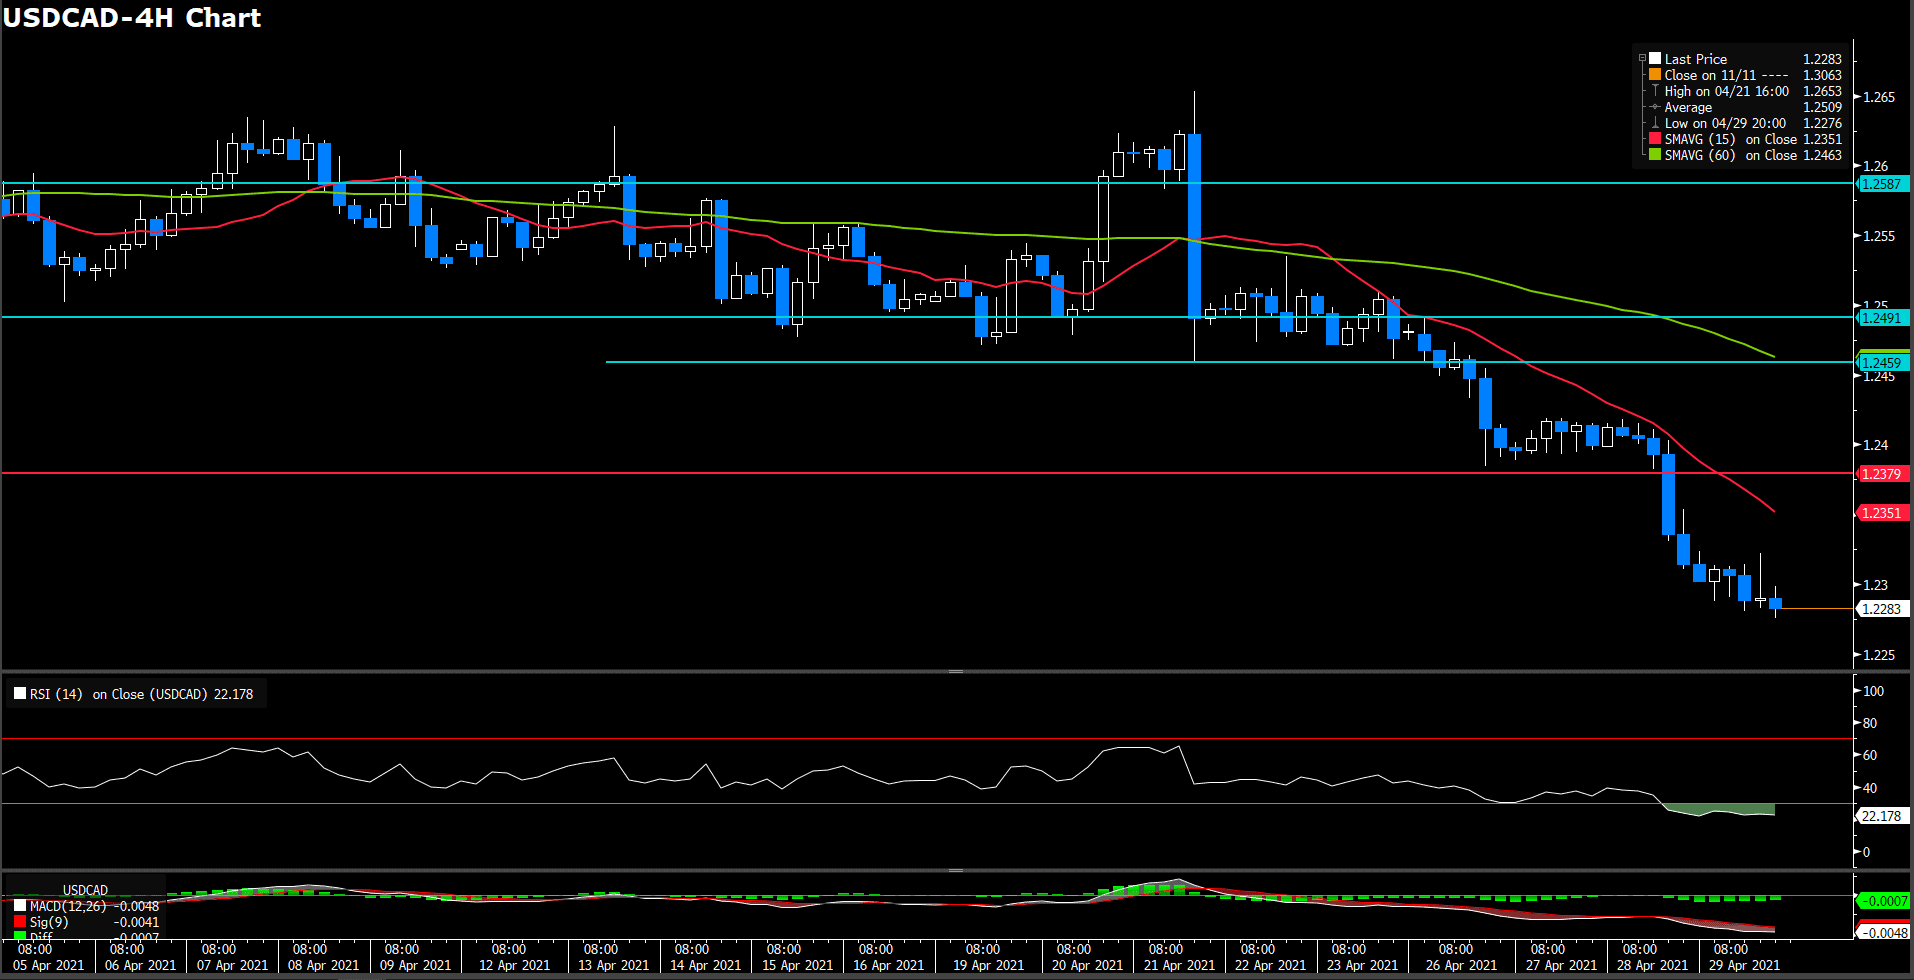
Task: Click the Average marker icon in legend
Action: (1655, 107)
